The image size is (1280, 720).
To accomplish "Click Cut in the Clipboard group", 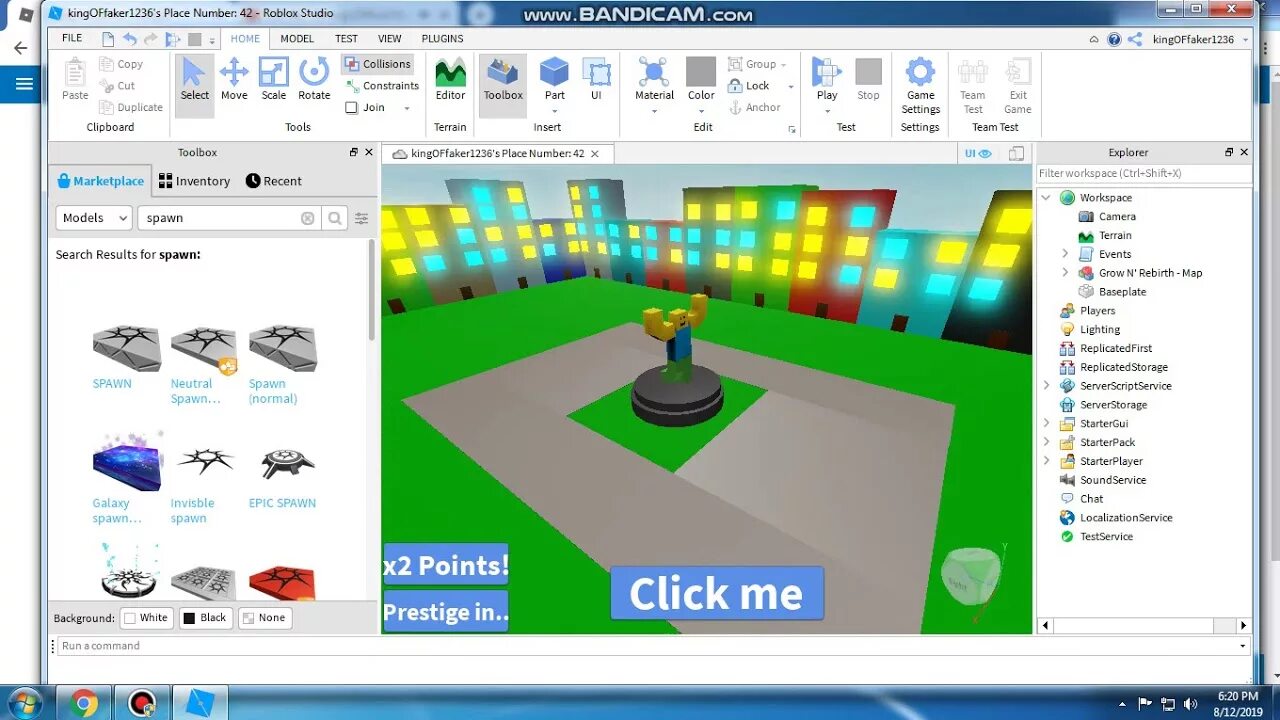I will (x=118, y=86).
